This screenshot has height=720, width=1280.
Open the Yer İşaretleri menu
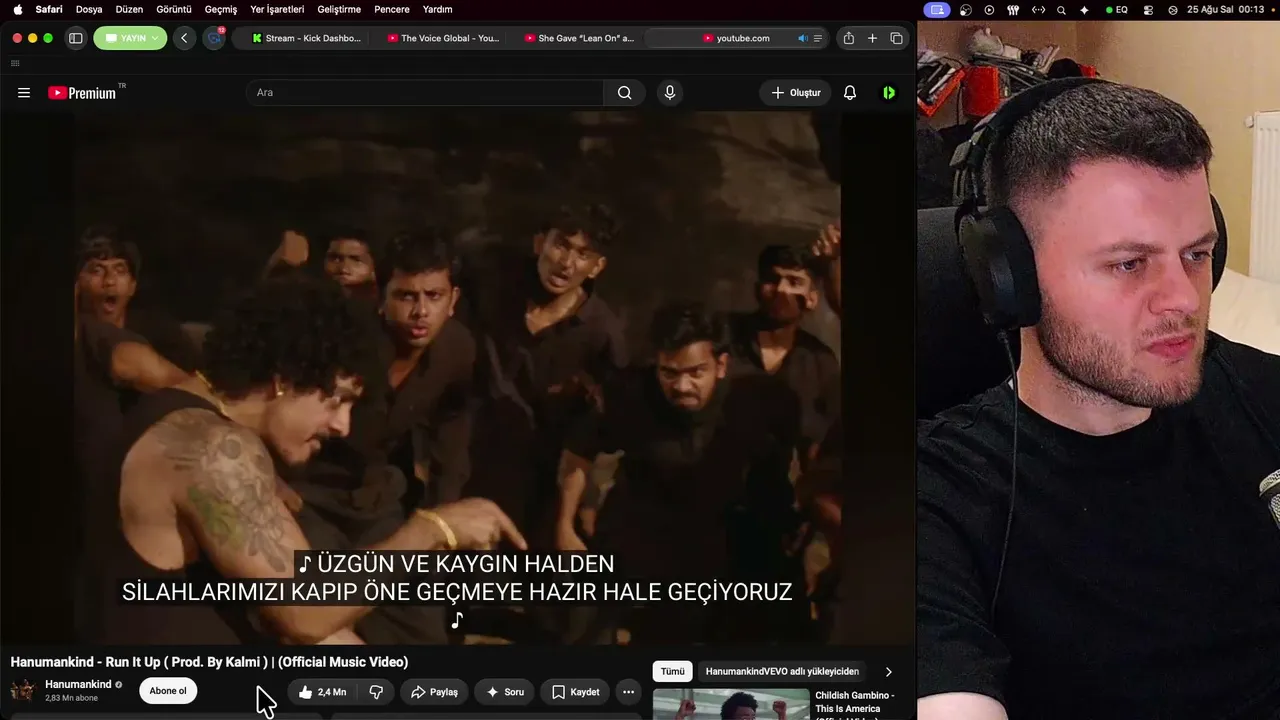[x=277, y=9]
